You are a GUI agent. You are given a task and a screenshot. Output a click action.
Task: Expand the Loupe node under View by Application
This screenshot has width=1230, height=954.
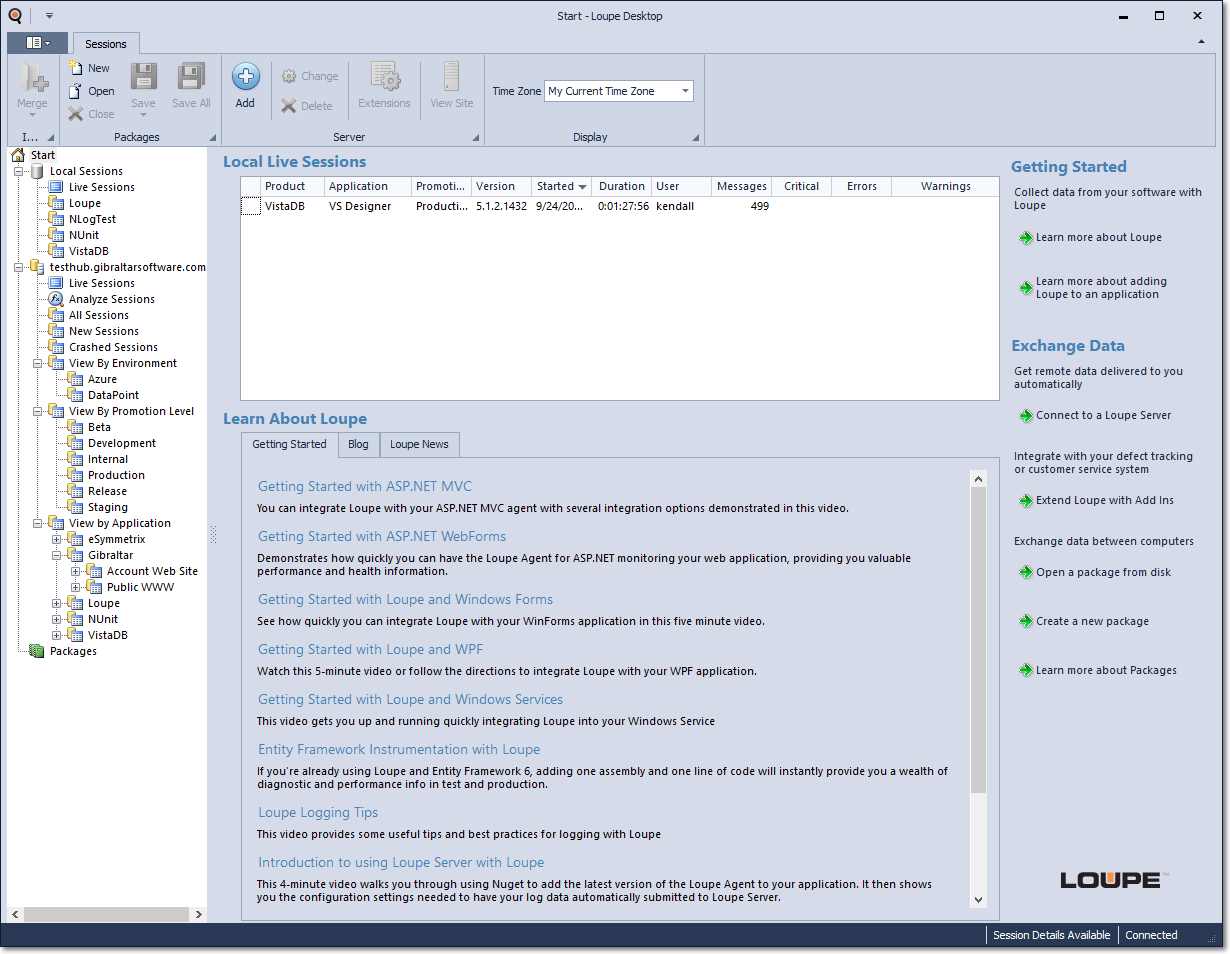tap(57, 603)
